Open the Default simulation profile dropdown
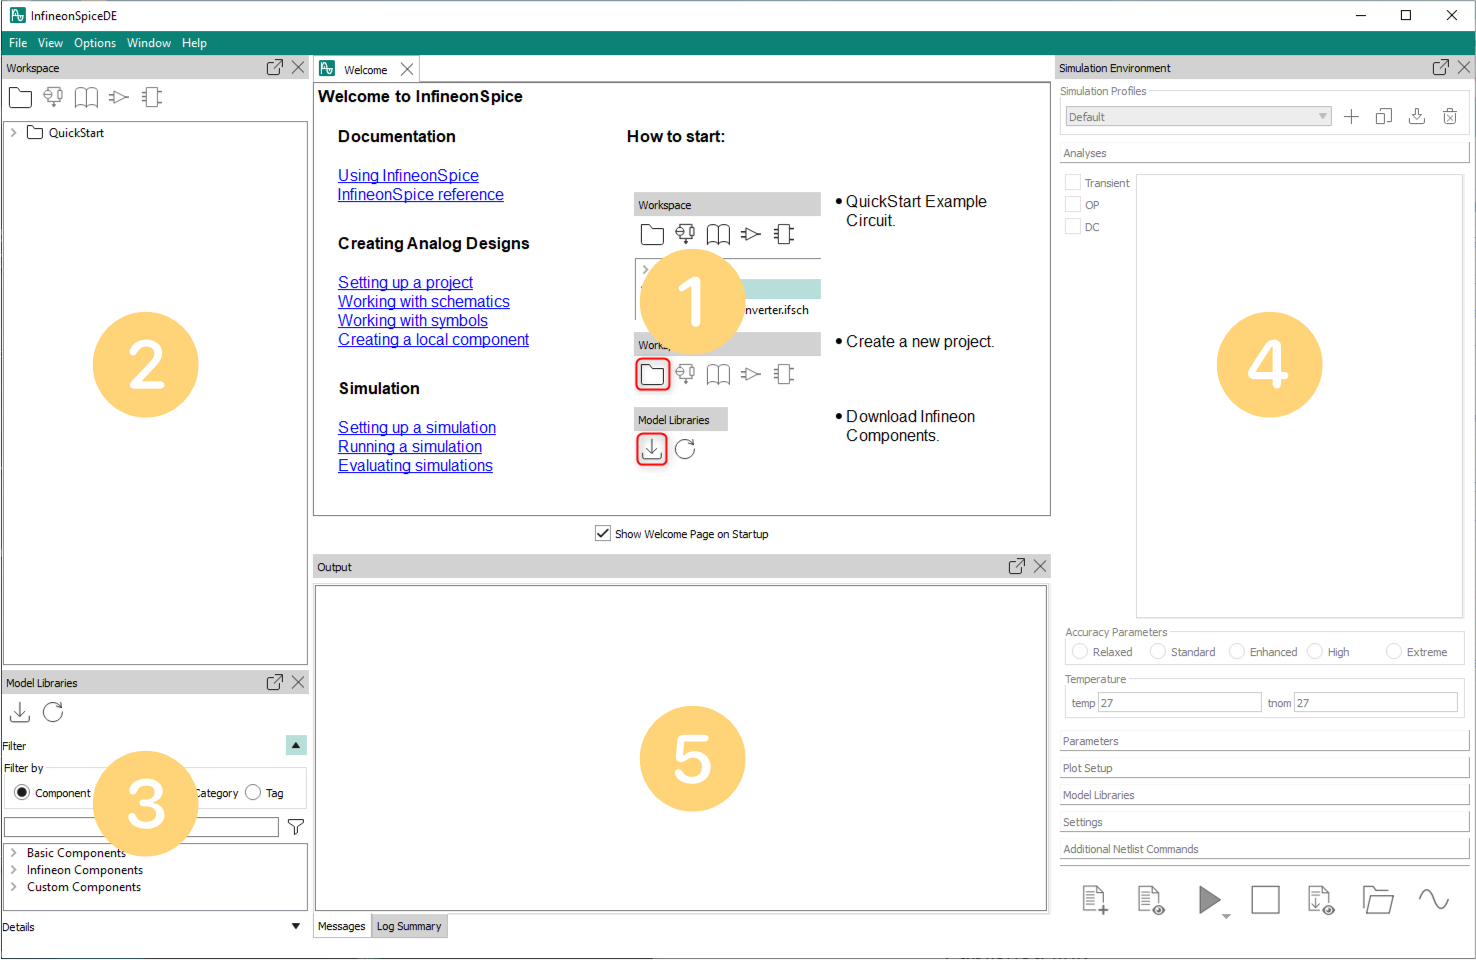Viewport: 1476px width, 960px height. (1198, 117)
